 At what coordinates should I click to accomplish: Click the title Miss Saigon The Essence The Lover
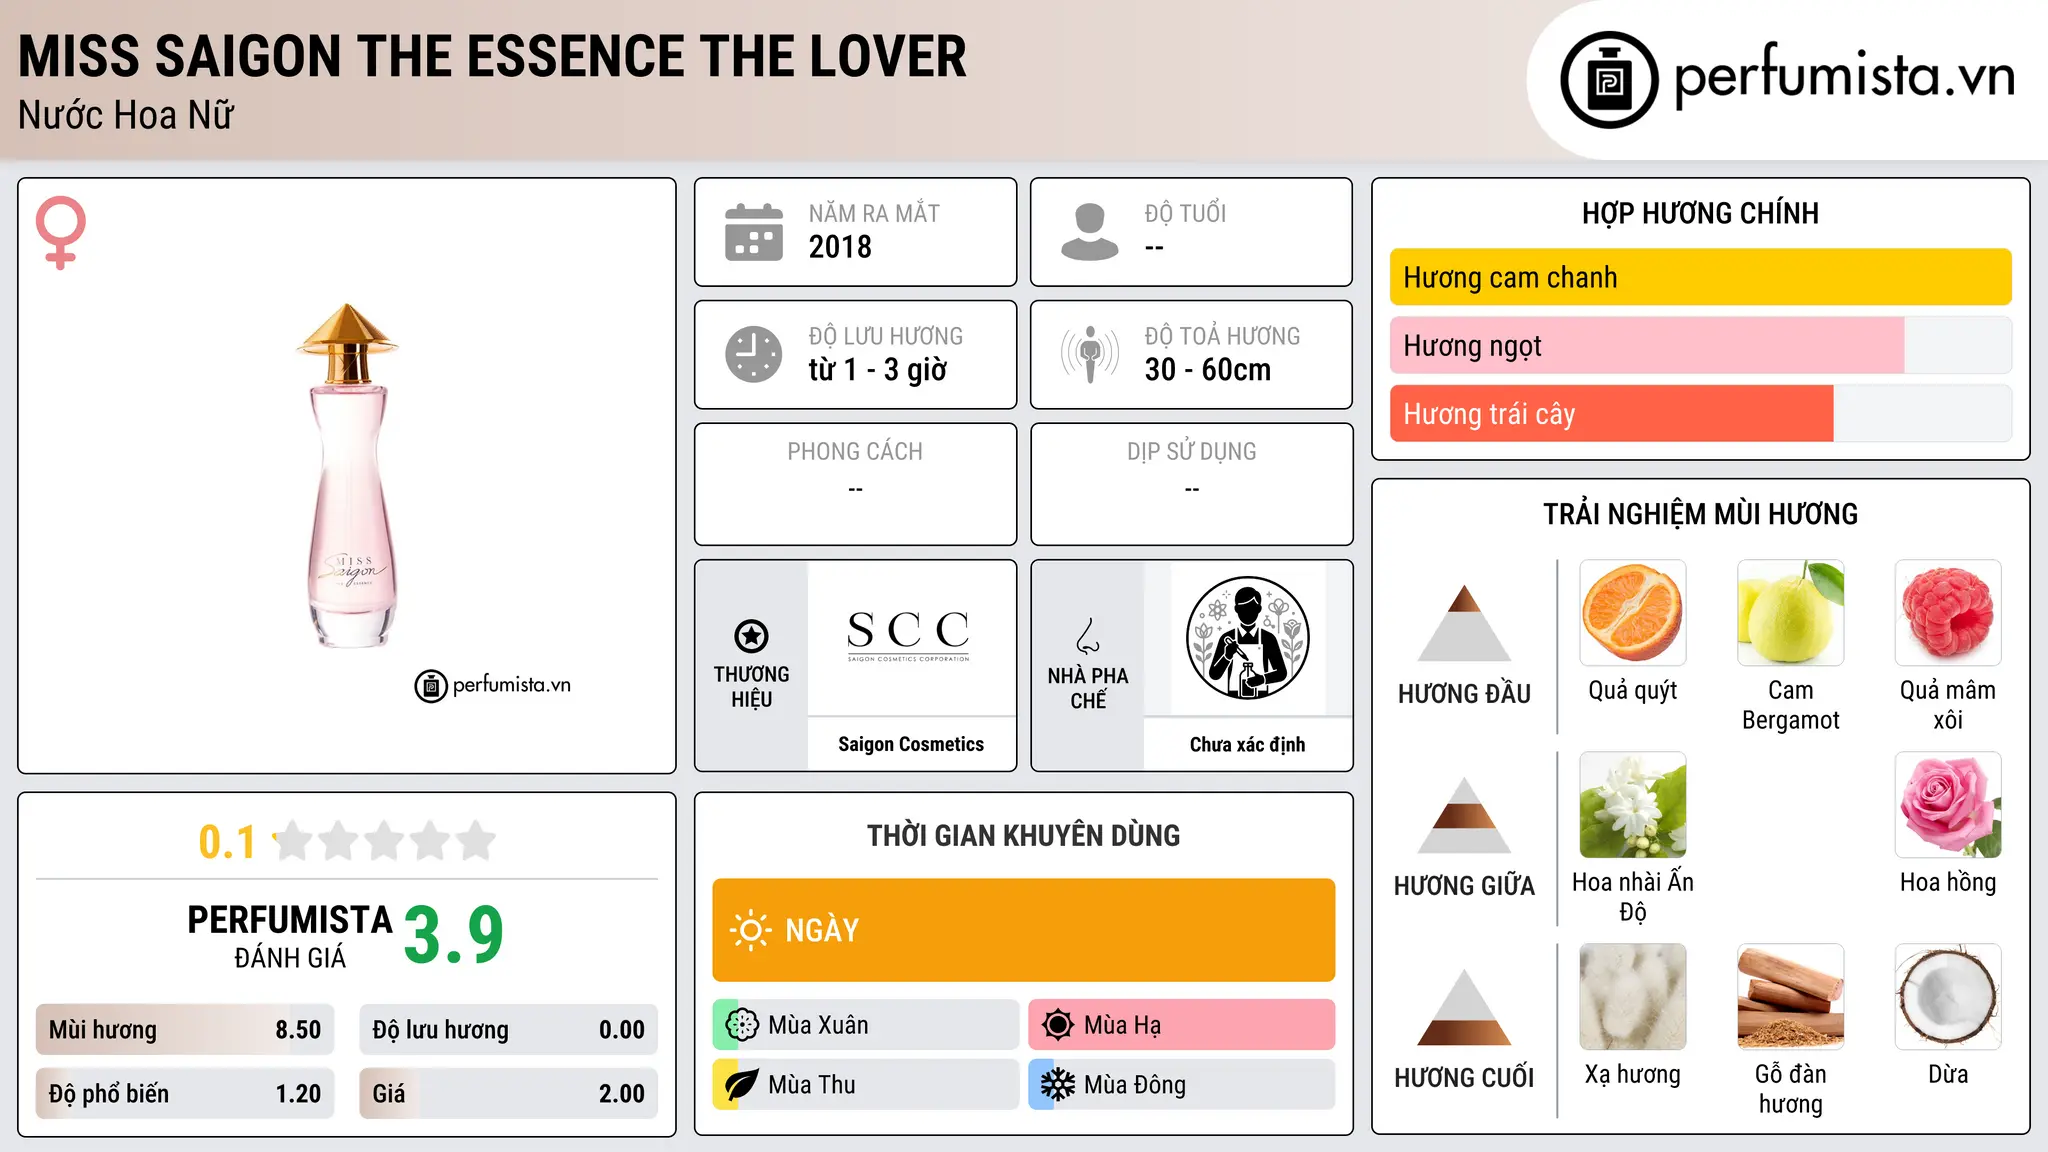click(493, 56)
